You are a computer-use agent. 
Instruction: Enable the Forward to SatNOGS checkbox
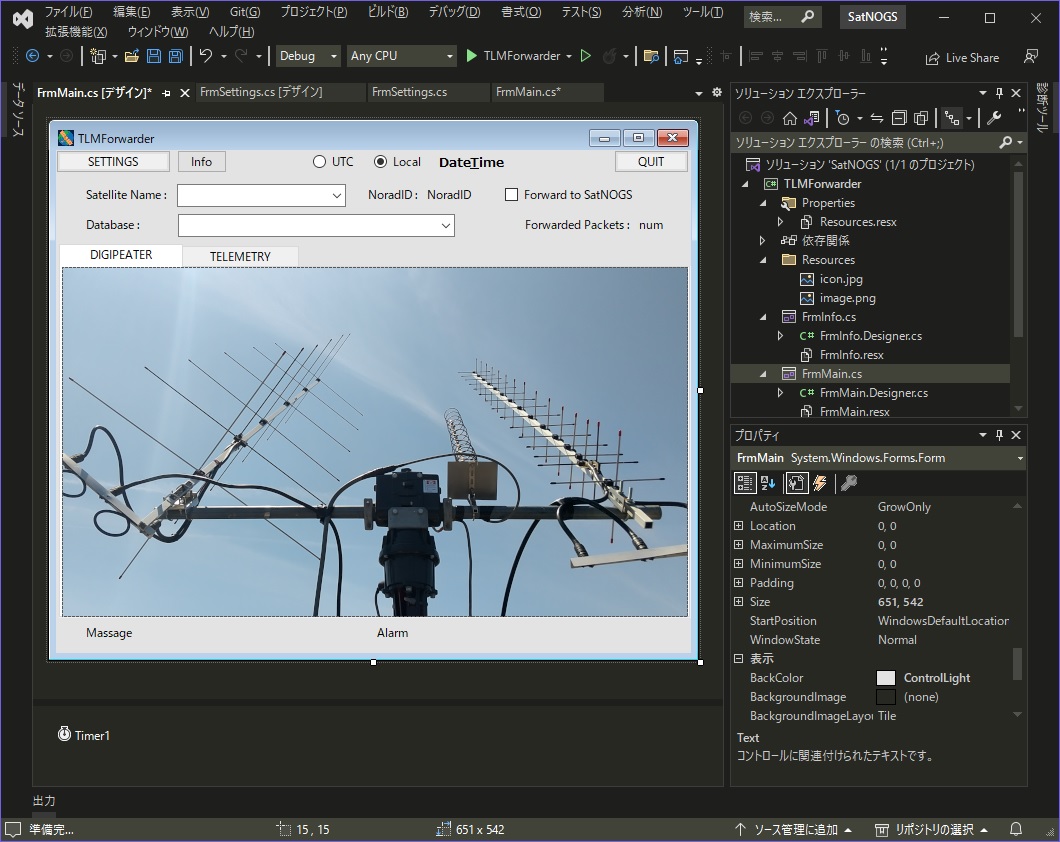click(x=512, y=195)
